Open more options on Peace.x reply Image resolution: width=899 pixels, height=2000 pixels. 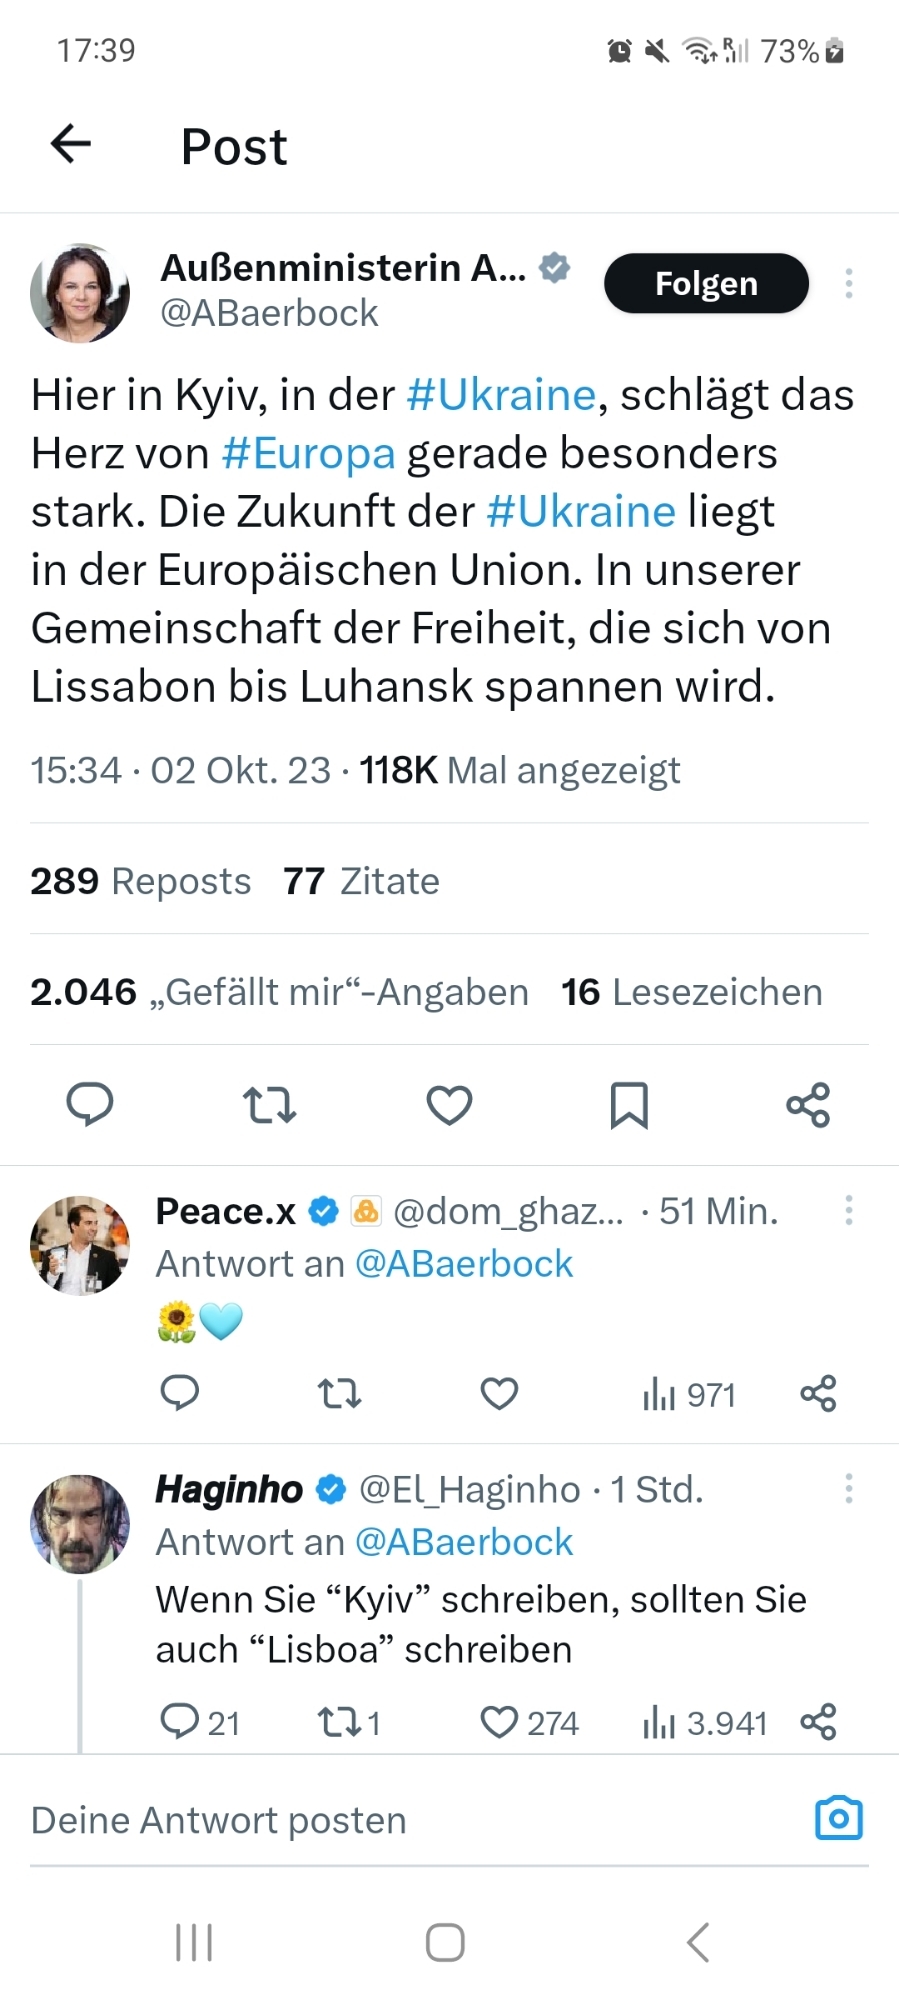848,1211
